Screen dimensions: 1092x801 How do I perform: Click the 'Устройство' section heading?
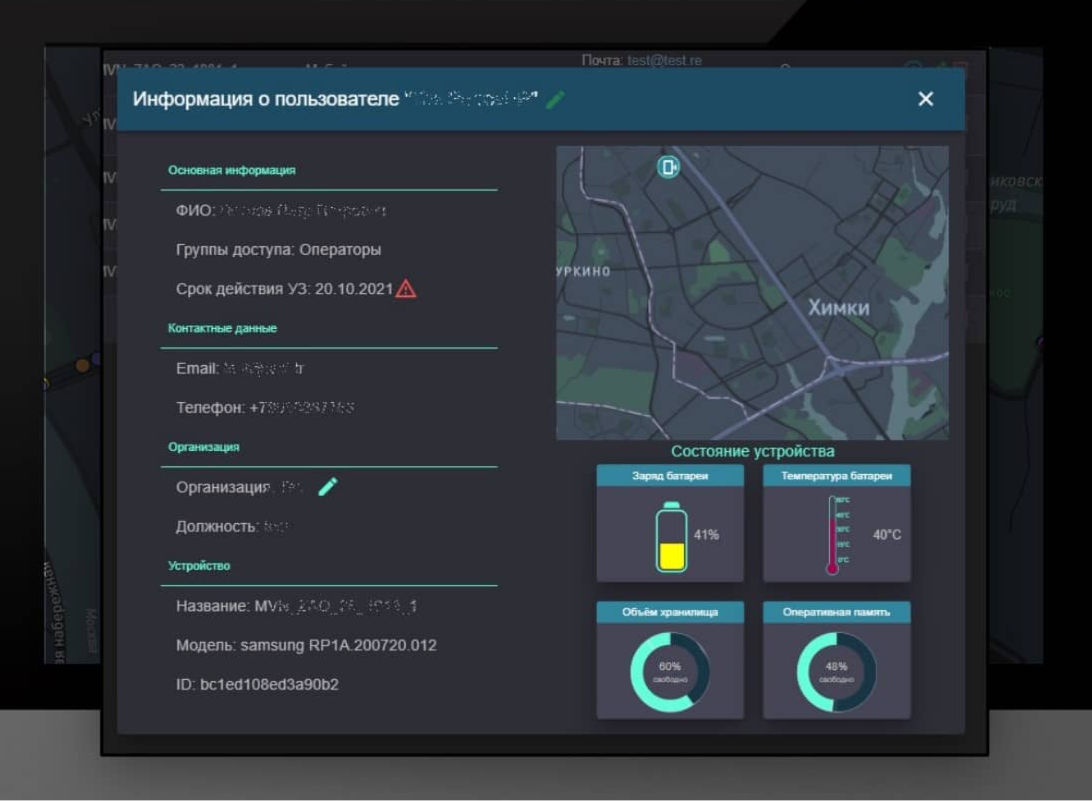(x=199, y=566)
